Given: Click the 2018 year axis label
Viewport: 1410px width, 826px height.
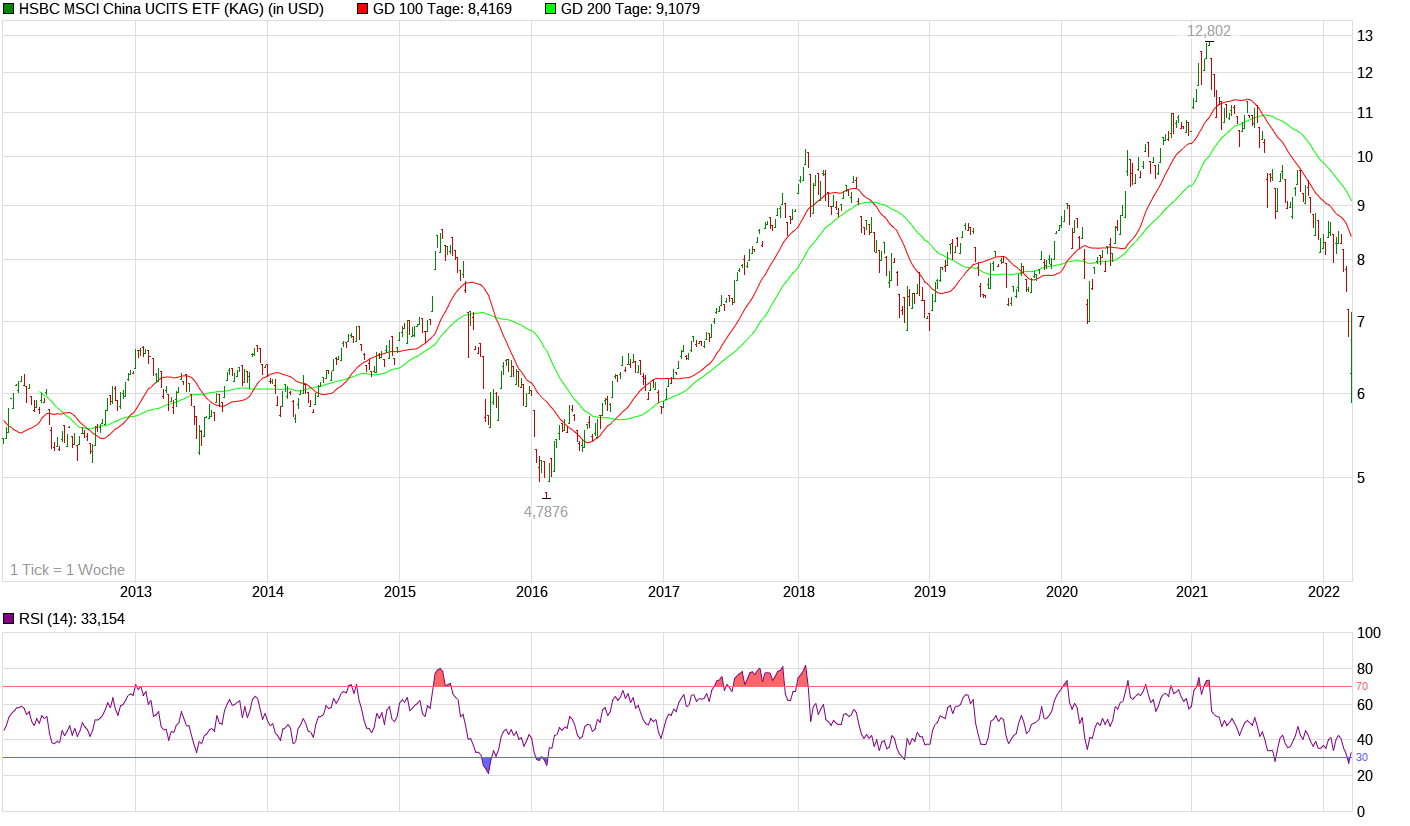Looking at the screenshot, I should click(798, 591).
